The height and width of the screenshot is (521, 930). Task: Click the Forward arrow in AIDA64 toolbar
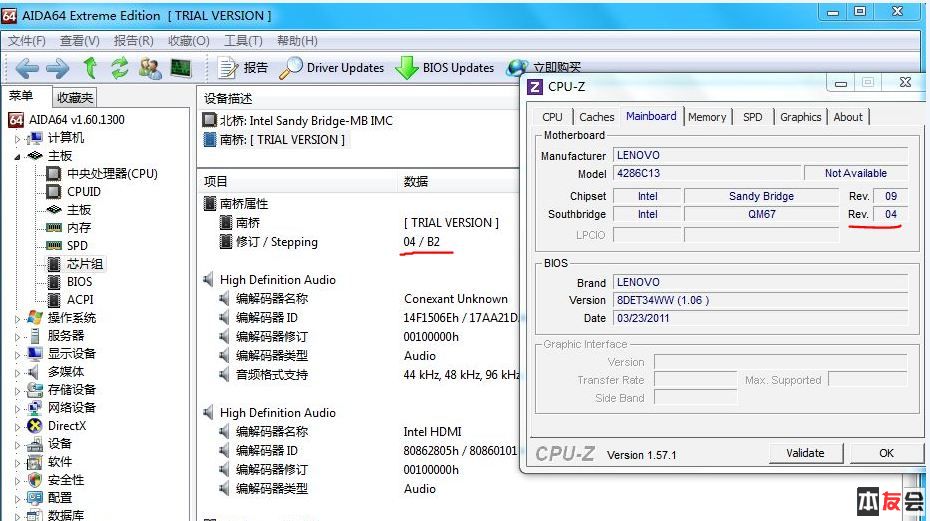coord(58,68)
